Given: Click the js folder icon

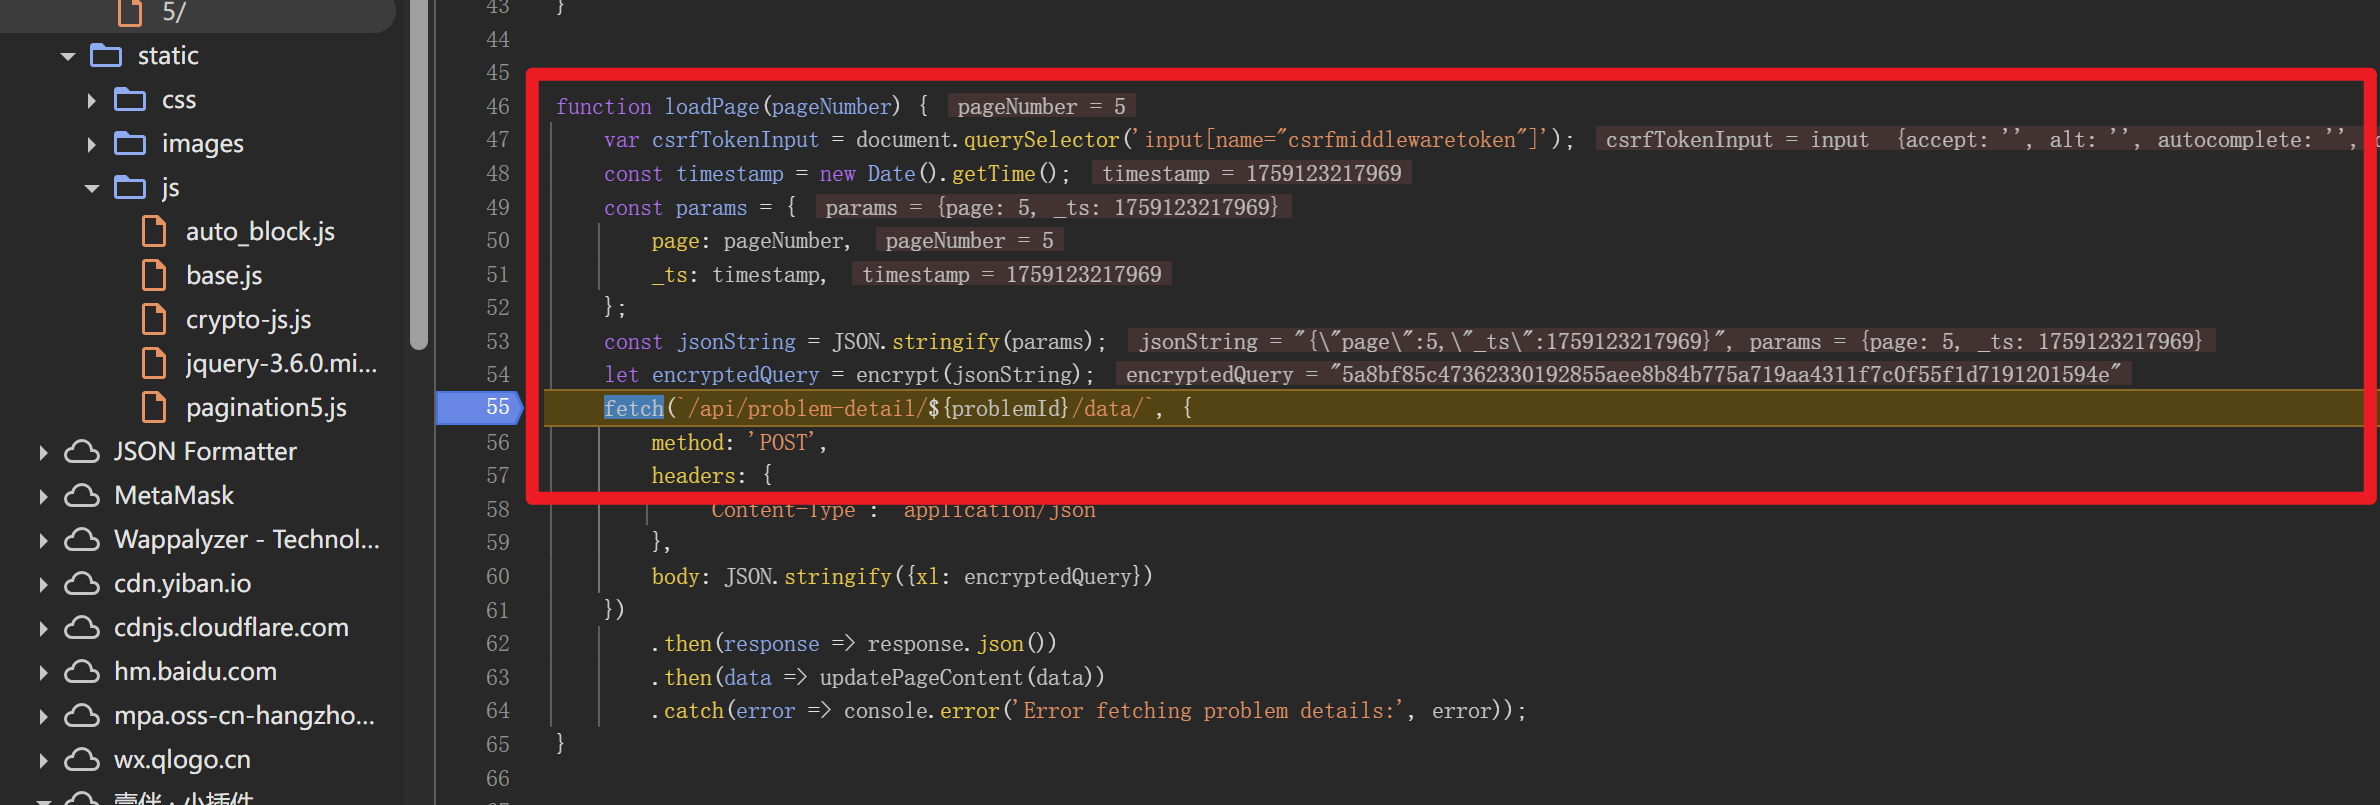Looking at the screenshot, I should click(130, 187).
